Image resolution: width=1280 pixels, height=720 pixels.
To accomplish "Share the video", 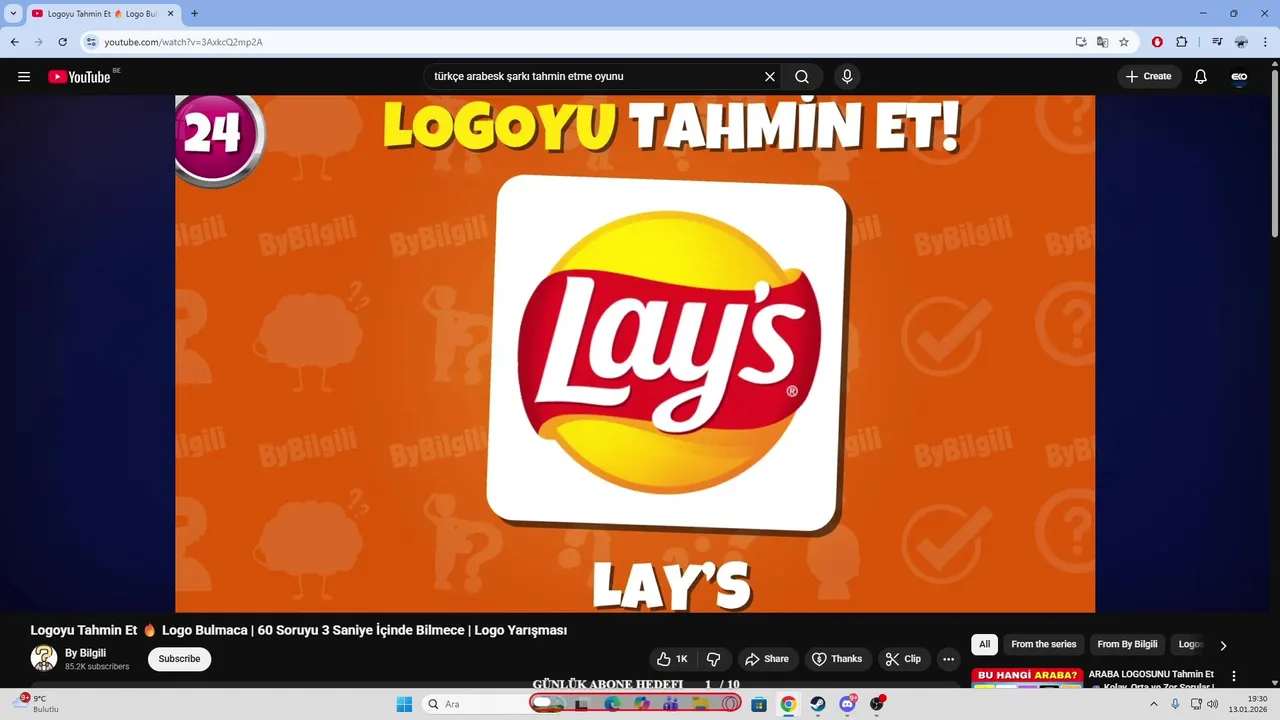I will coord(767,659).
